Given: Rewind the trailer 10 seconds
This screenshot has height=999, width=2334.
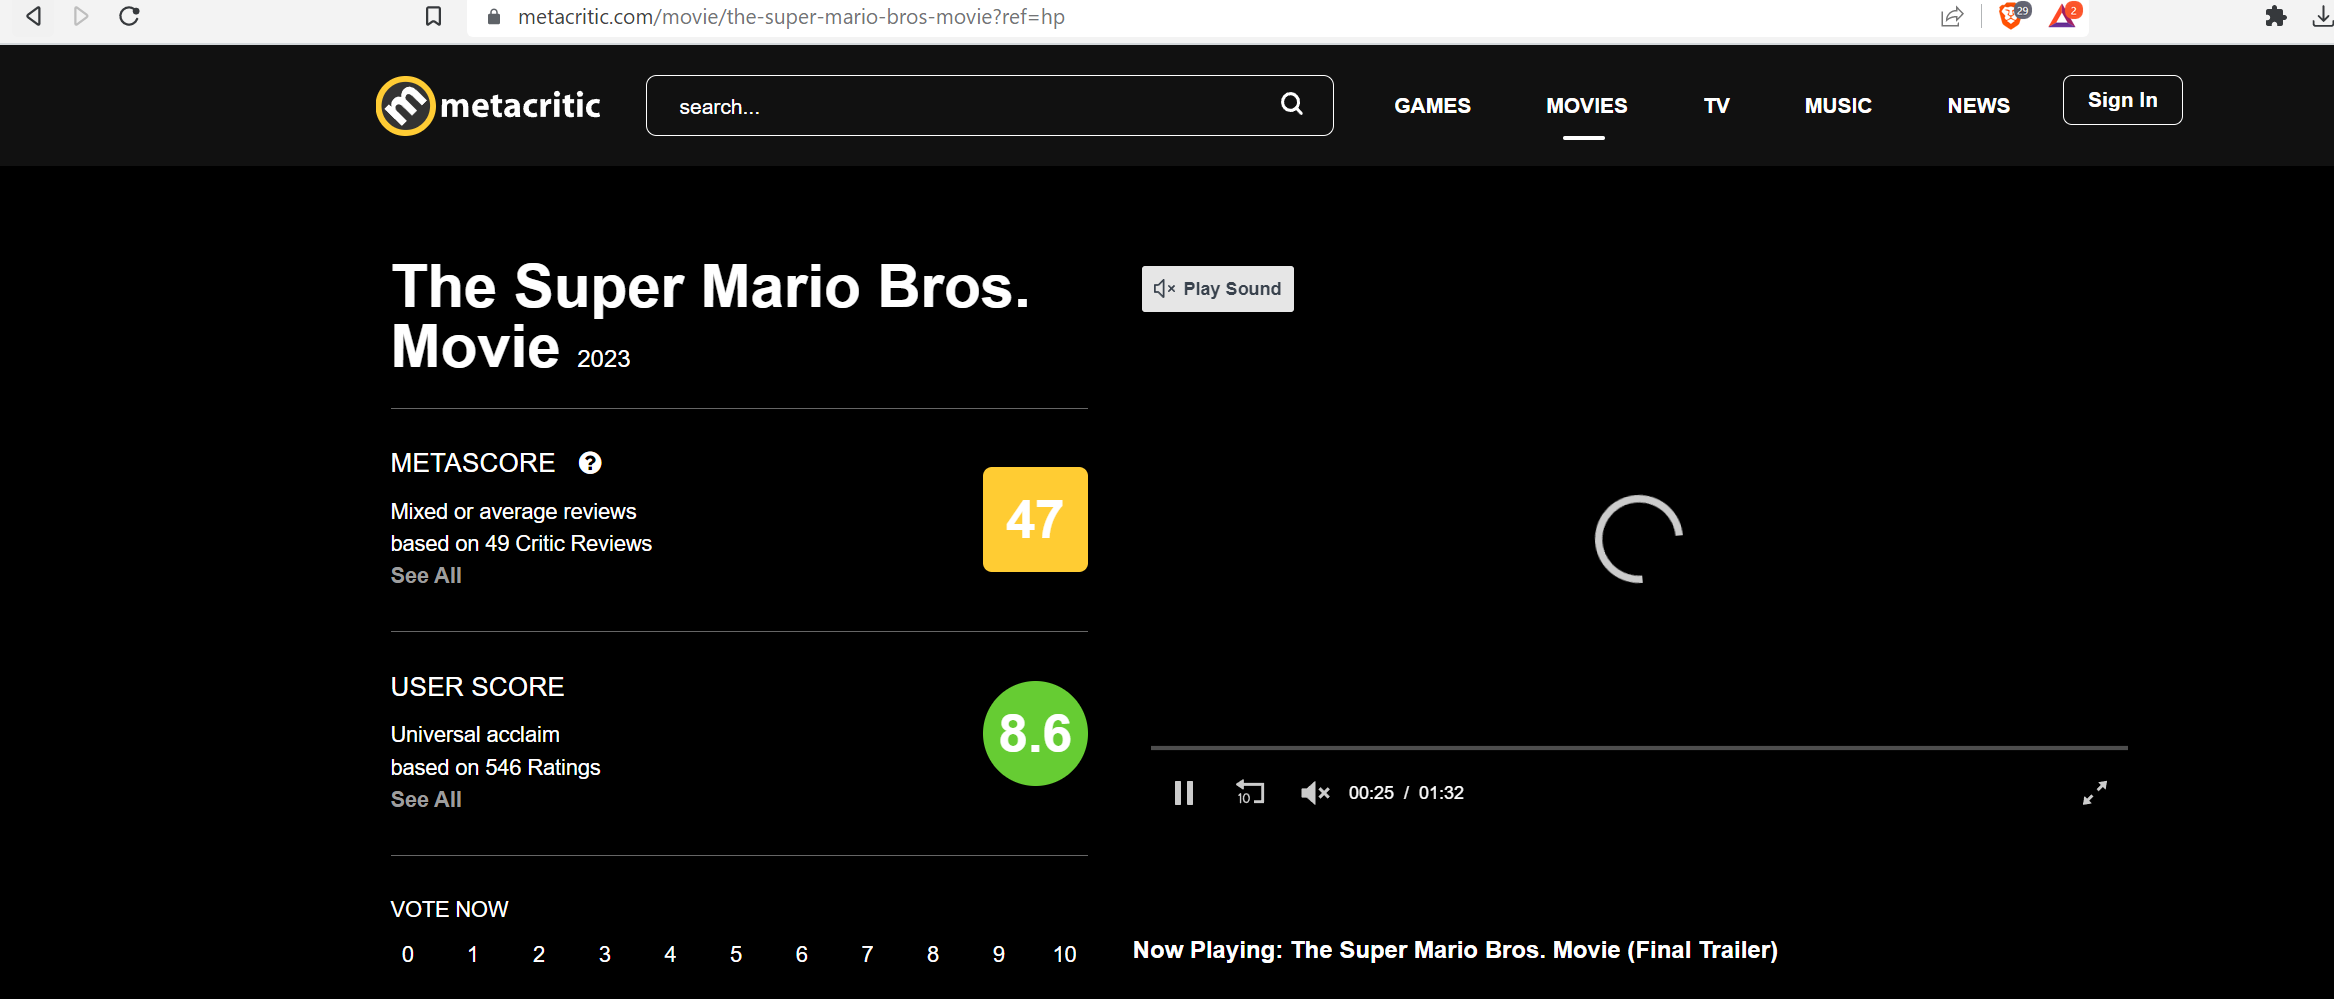Looking at the screenshot, I should (1250, 793).
